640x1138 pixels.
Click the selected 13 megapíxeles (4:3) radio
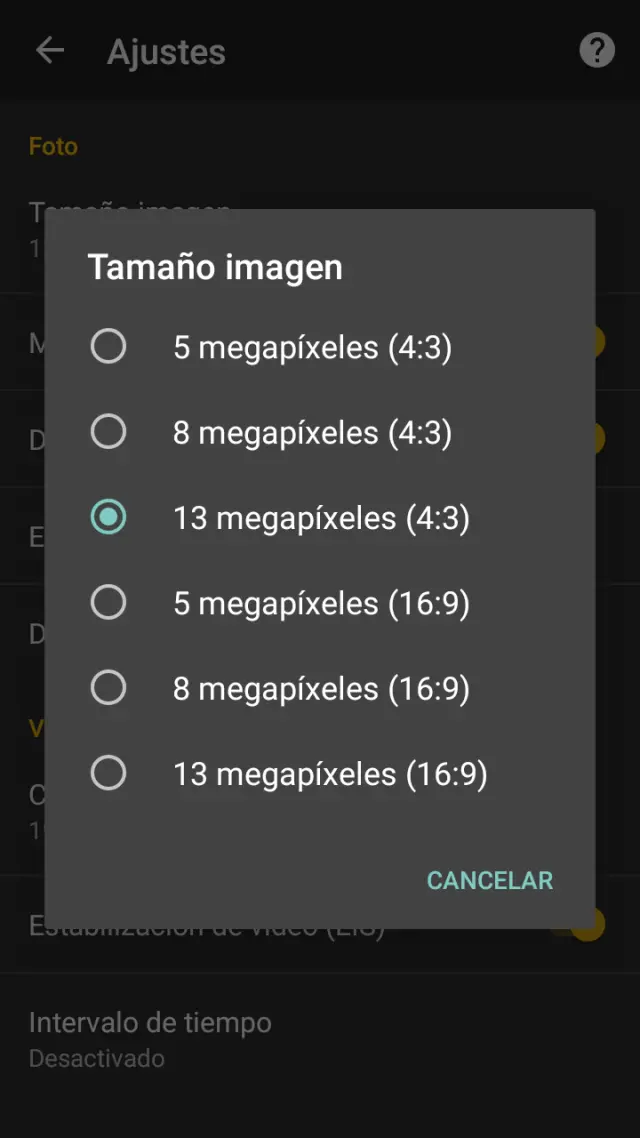click(108, 518)
